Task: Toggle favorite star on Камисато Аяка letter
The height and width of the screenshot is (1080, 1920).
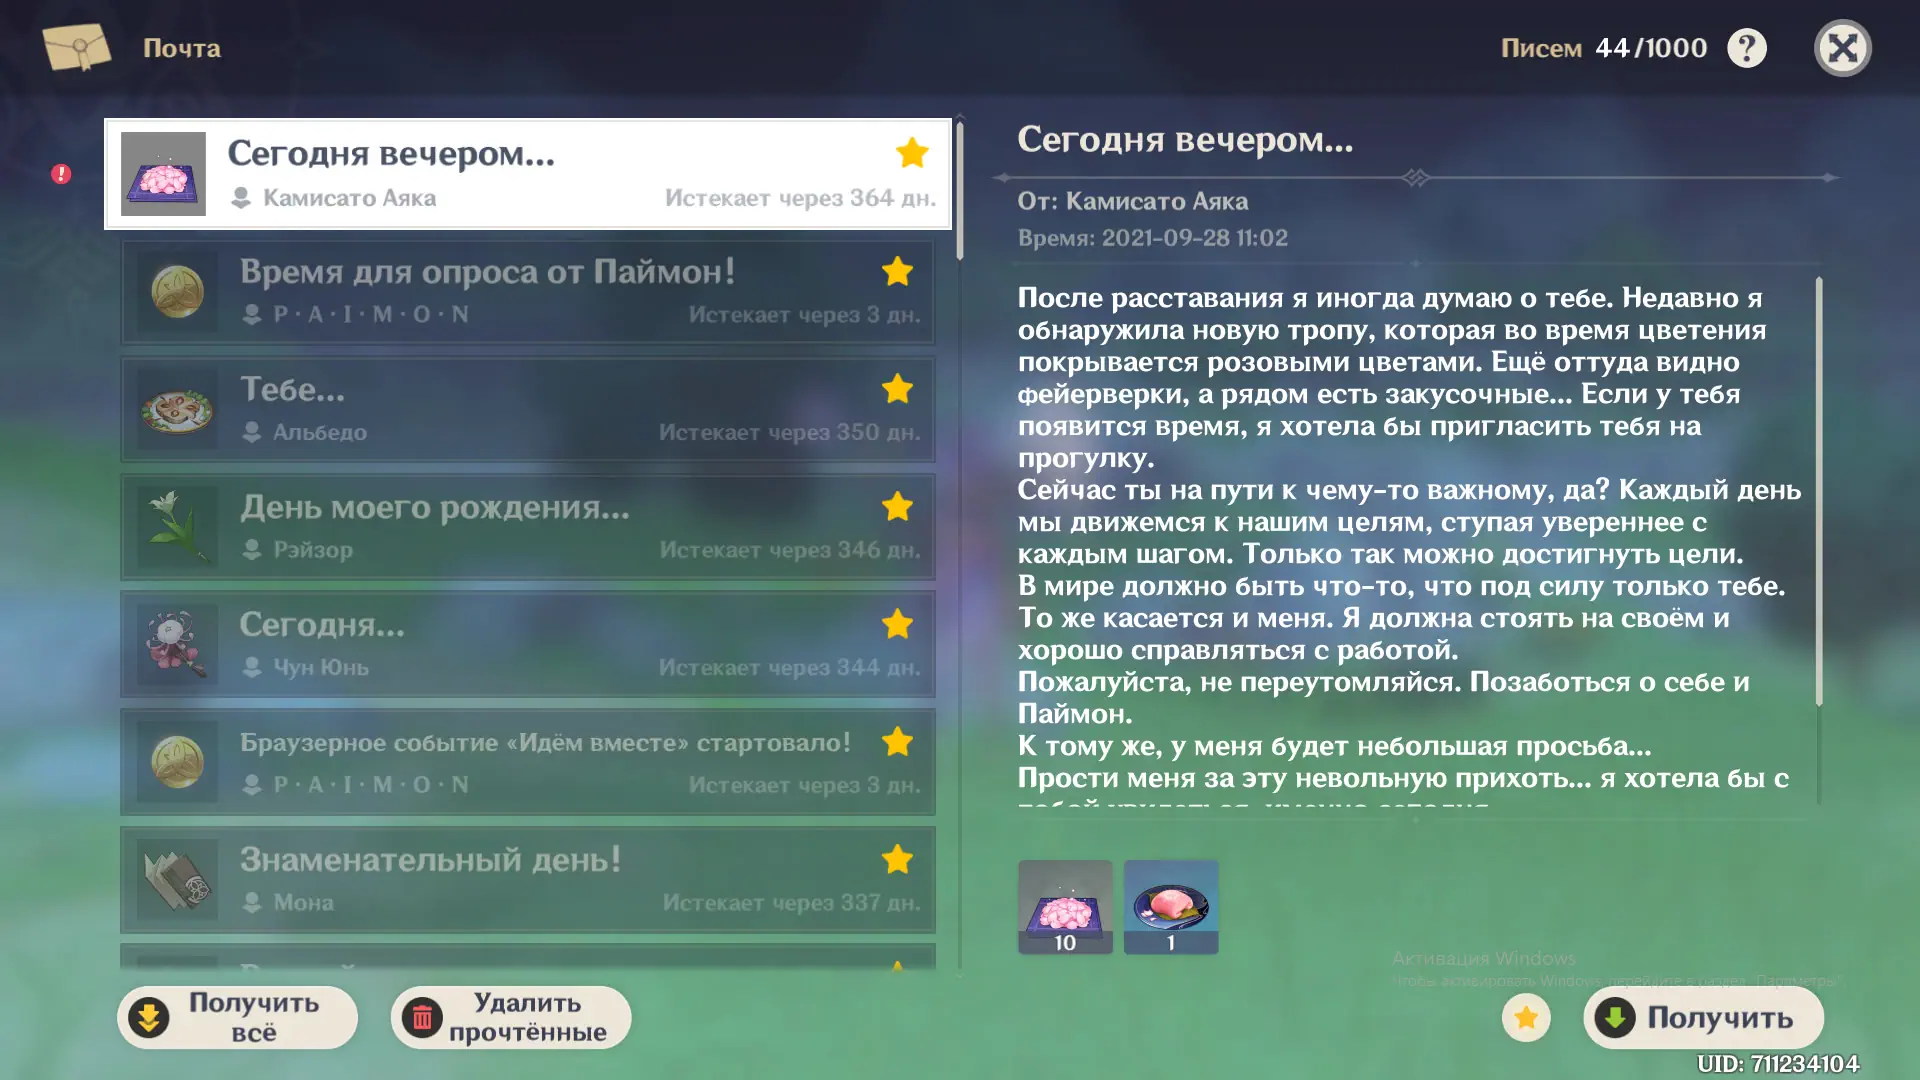Action: click(x=912, y=153)
